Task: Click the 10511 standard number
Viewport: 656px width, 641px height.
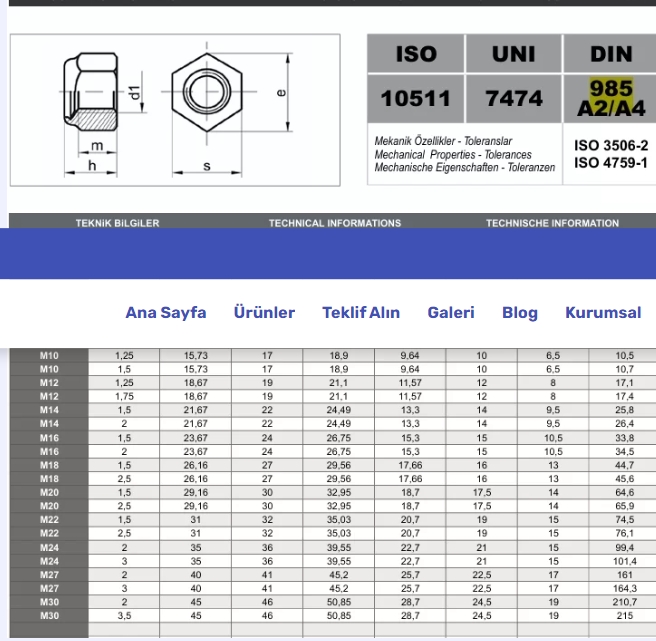Action: [415, 99]
